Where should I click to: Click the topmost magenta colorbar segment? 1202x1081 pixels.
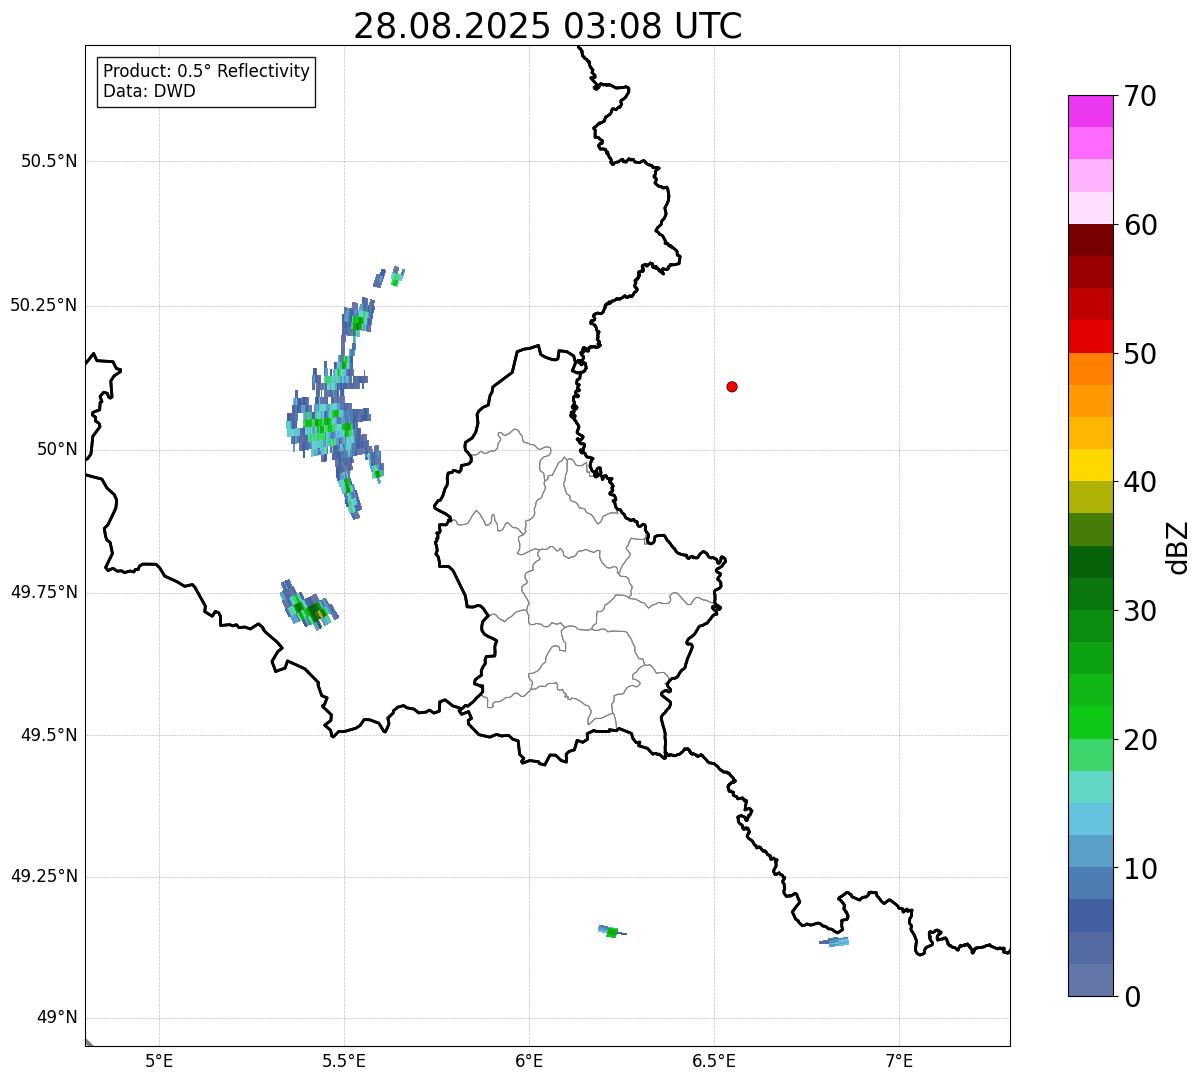pyautogui.click(x=1090, y=111)
